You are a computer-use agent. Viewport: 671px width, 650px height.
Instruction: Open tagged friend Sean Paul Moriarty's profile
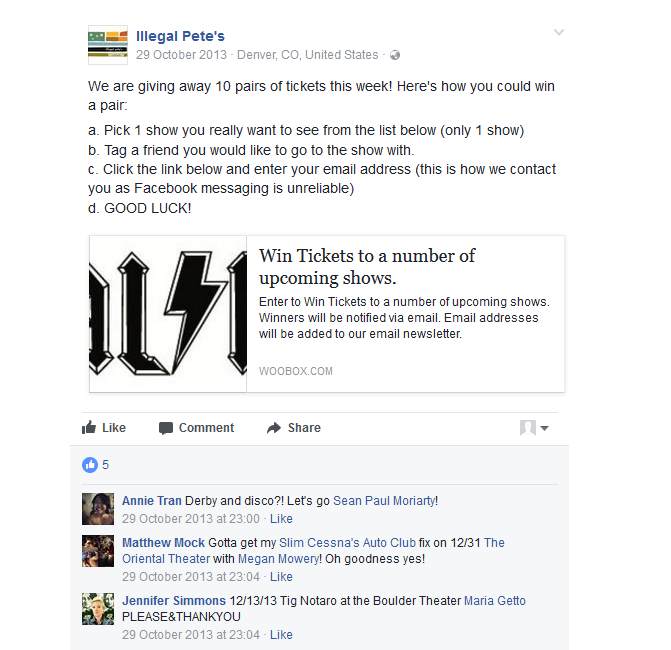click(384, 501)
